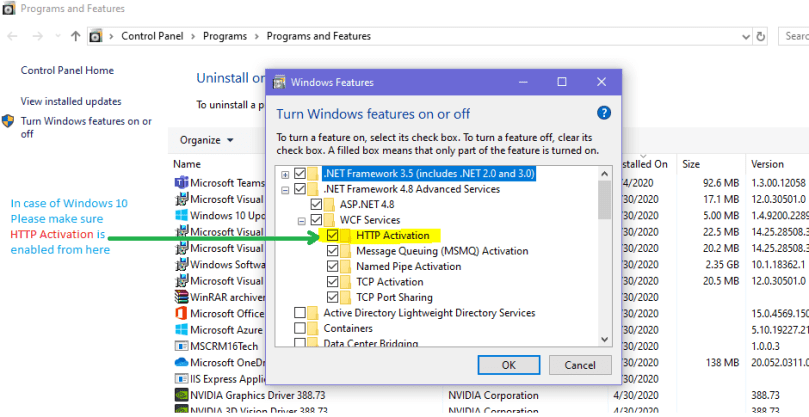Click the Microsoft Office icon in list
Image resolution: width=809 pixels, height=417 pixels.
click(181, 314)
